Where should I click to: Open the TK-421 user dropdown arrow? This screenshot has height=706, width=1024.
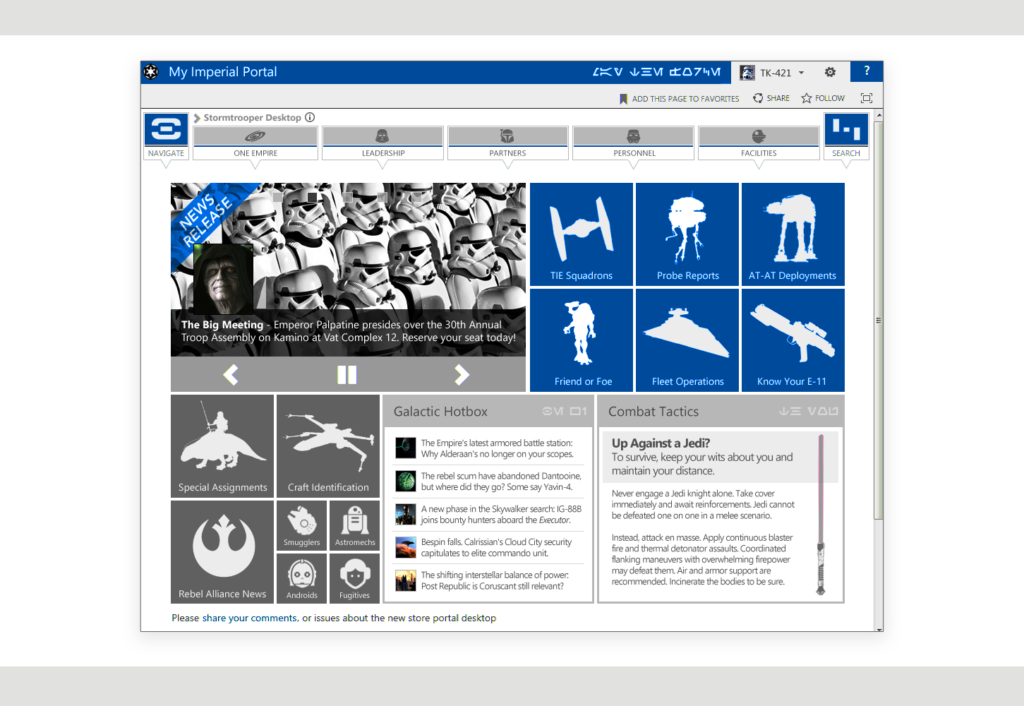(801, 72)
